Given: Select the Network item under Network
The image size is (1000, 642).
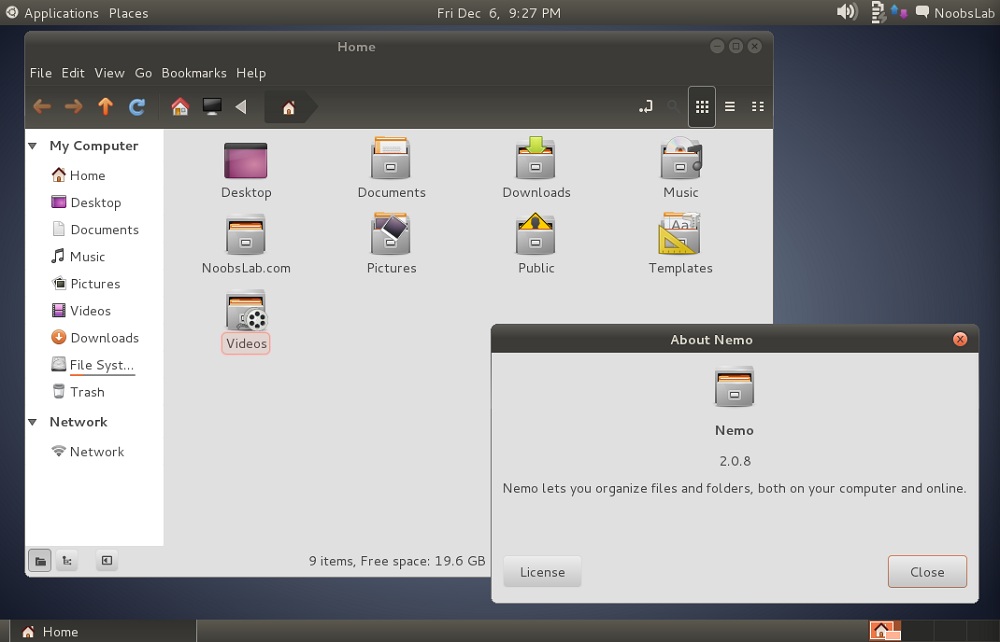Looking at the screenshot, I should pos(88,451).
